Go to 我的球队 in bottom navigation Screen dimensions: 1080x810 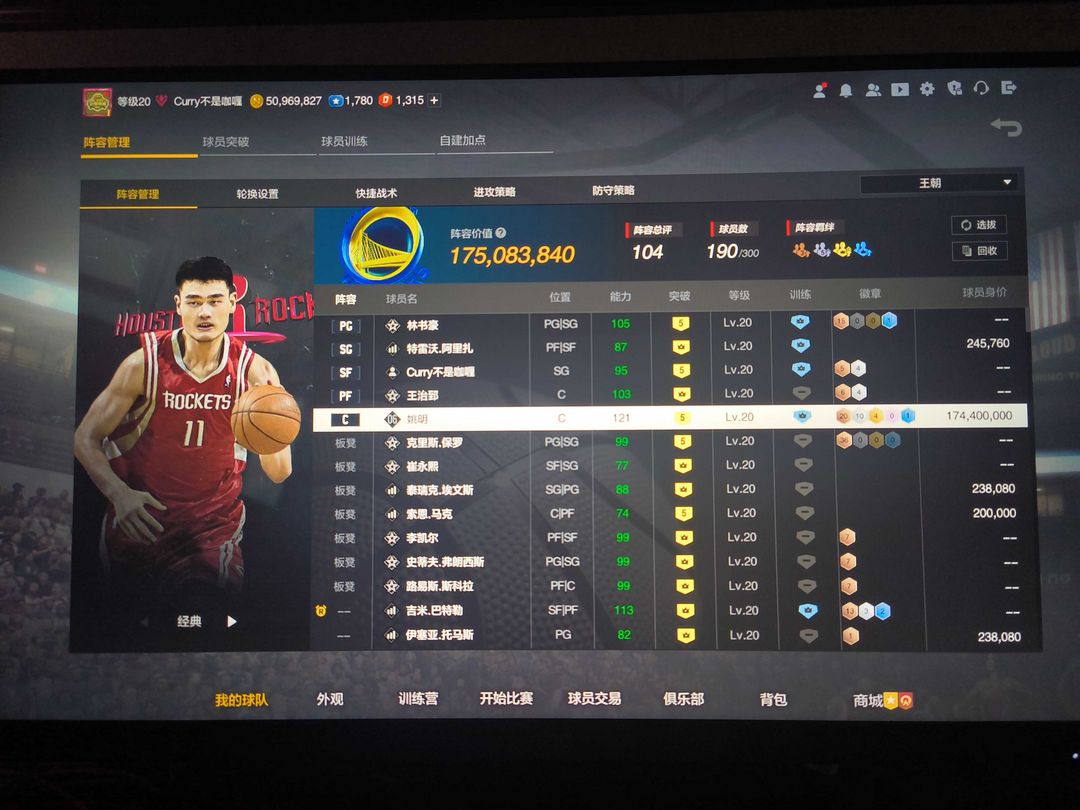(x=241, y=700)
